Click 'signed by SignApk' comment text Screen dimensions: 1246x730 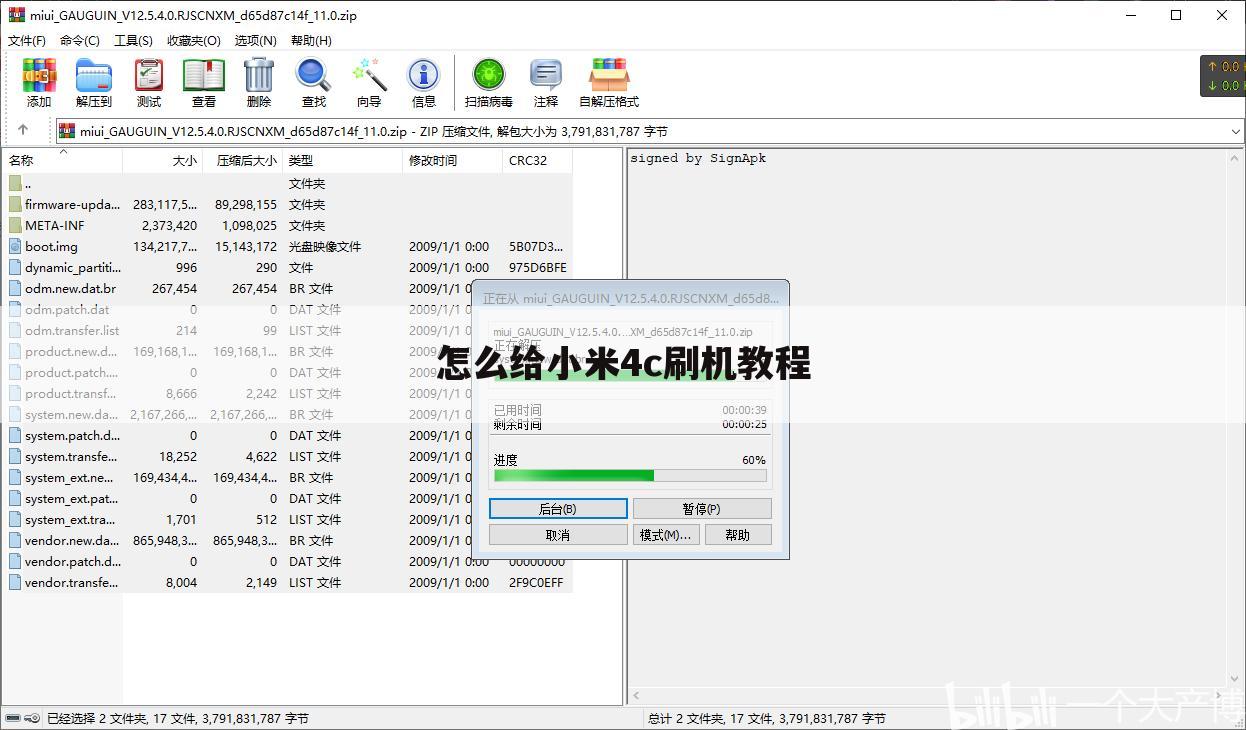coord(698,158)
